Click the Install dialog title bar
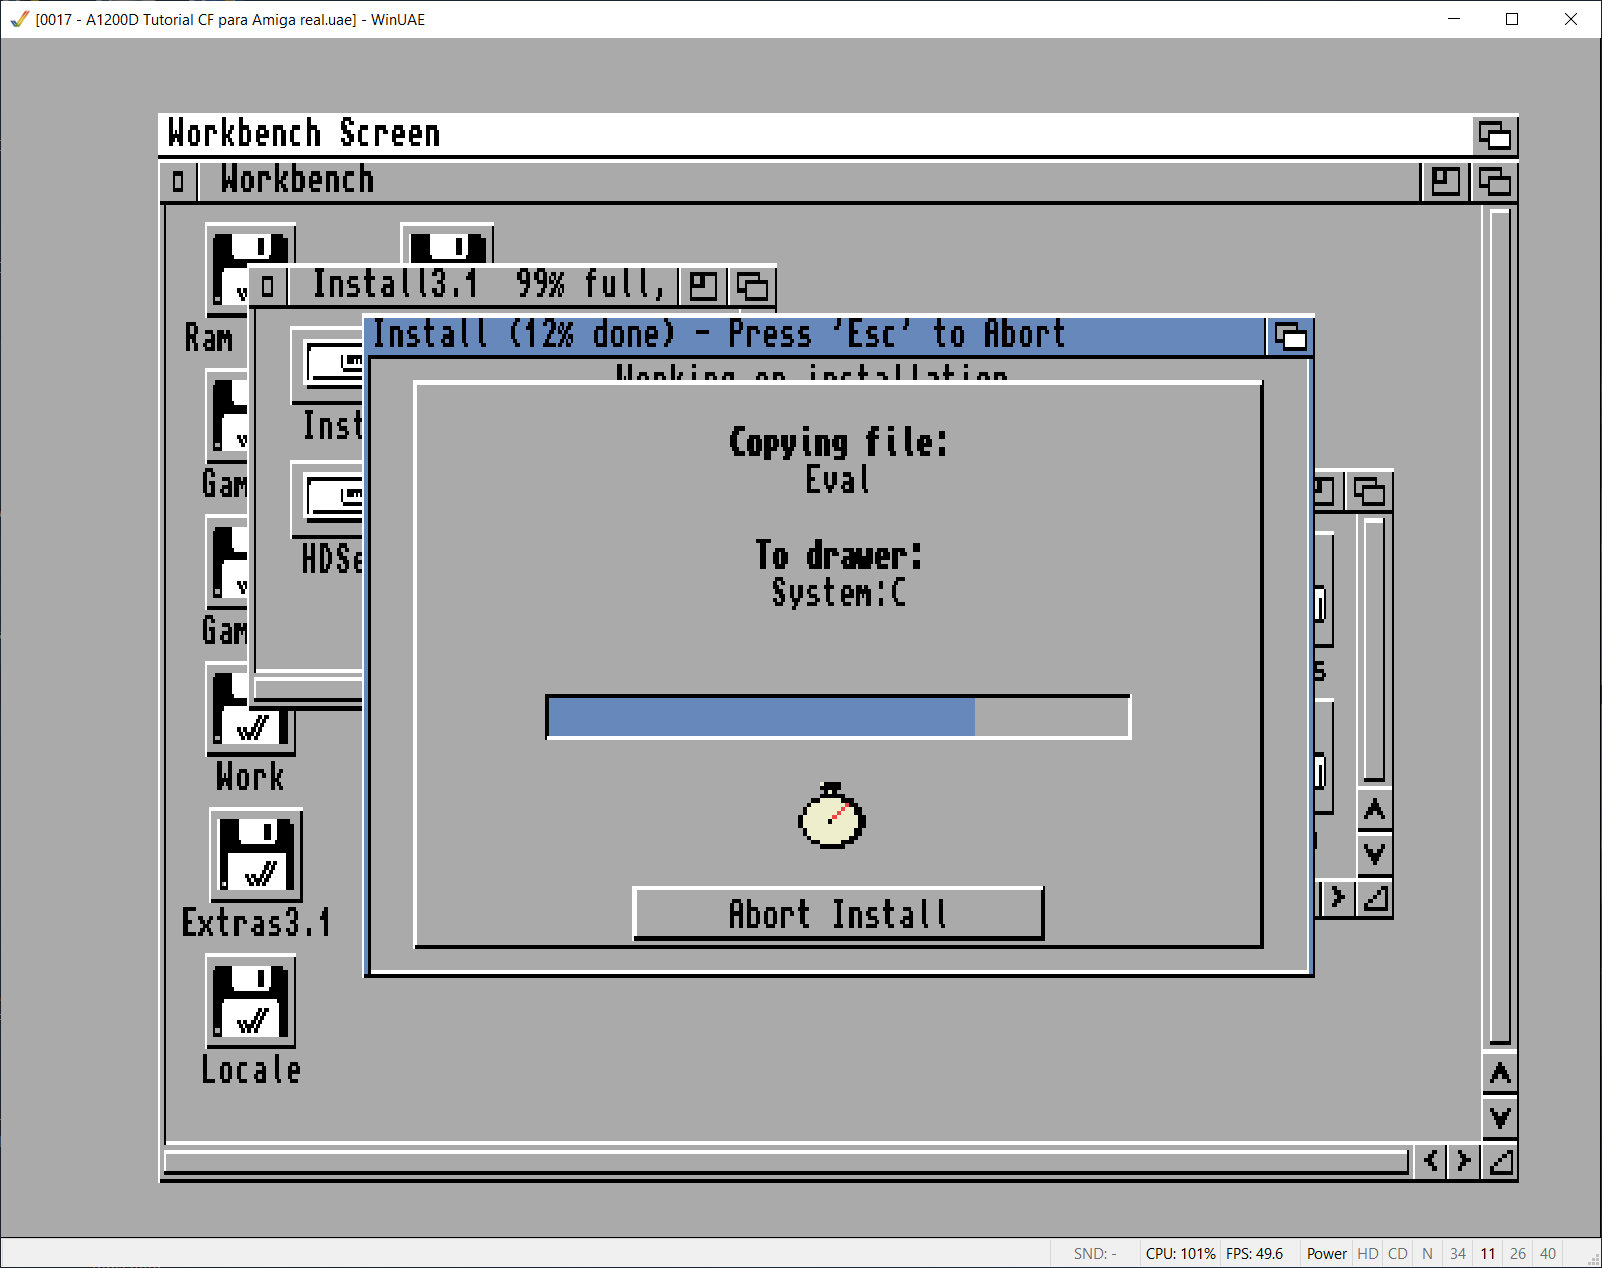Viewport: 1602px width, 1268px height. 815,336
